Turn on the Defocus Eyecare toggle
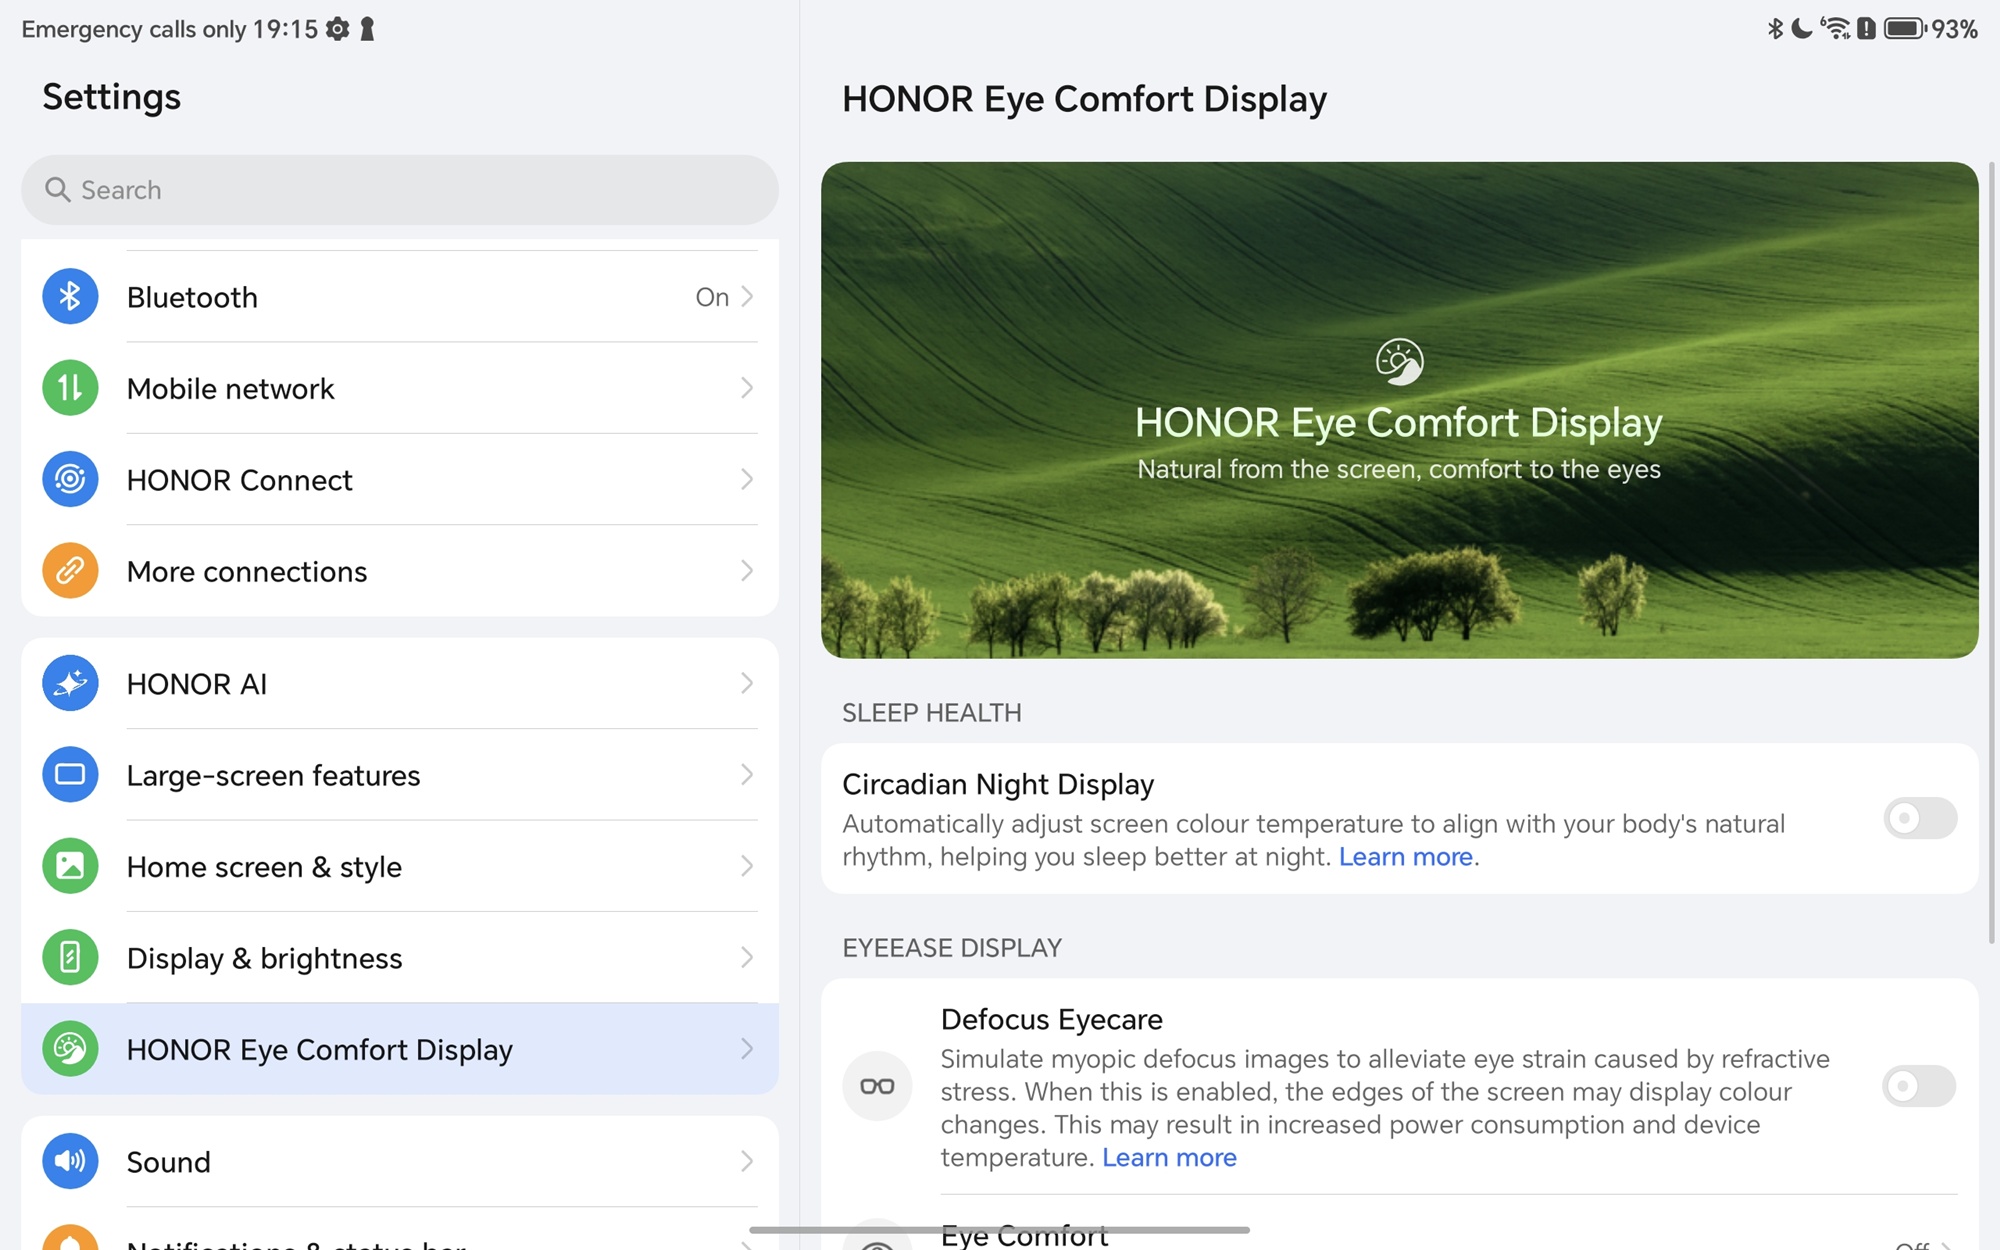 click(x=1918, y=1086)
